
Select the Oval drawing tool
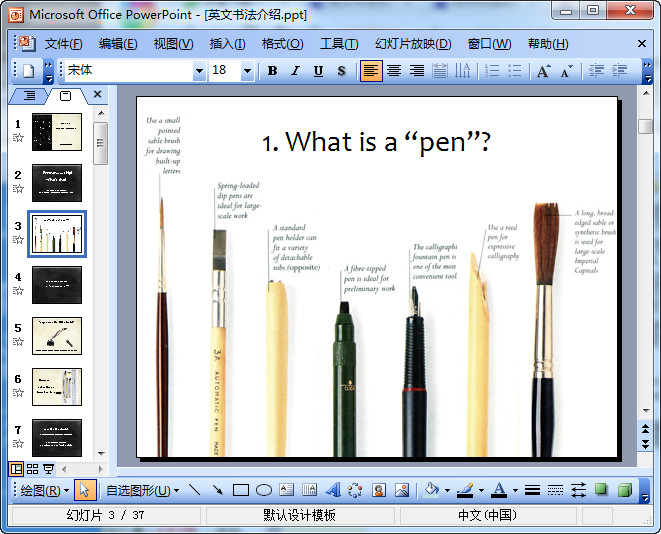[263, 490]
